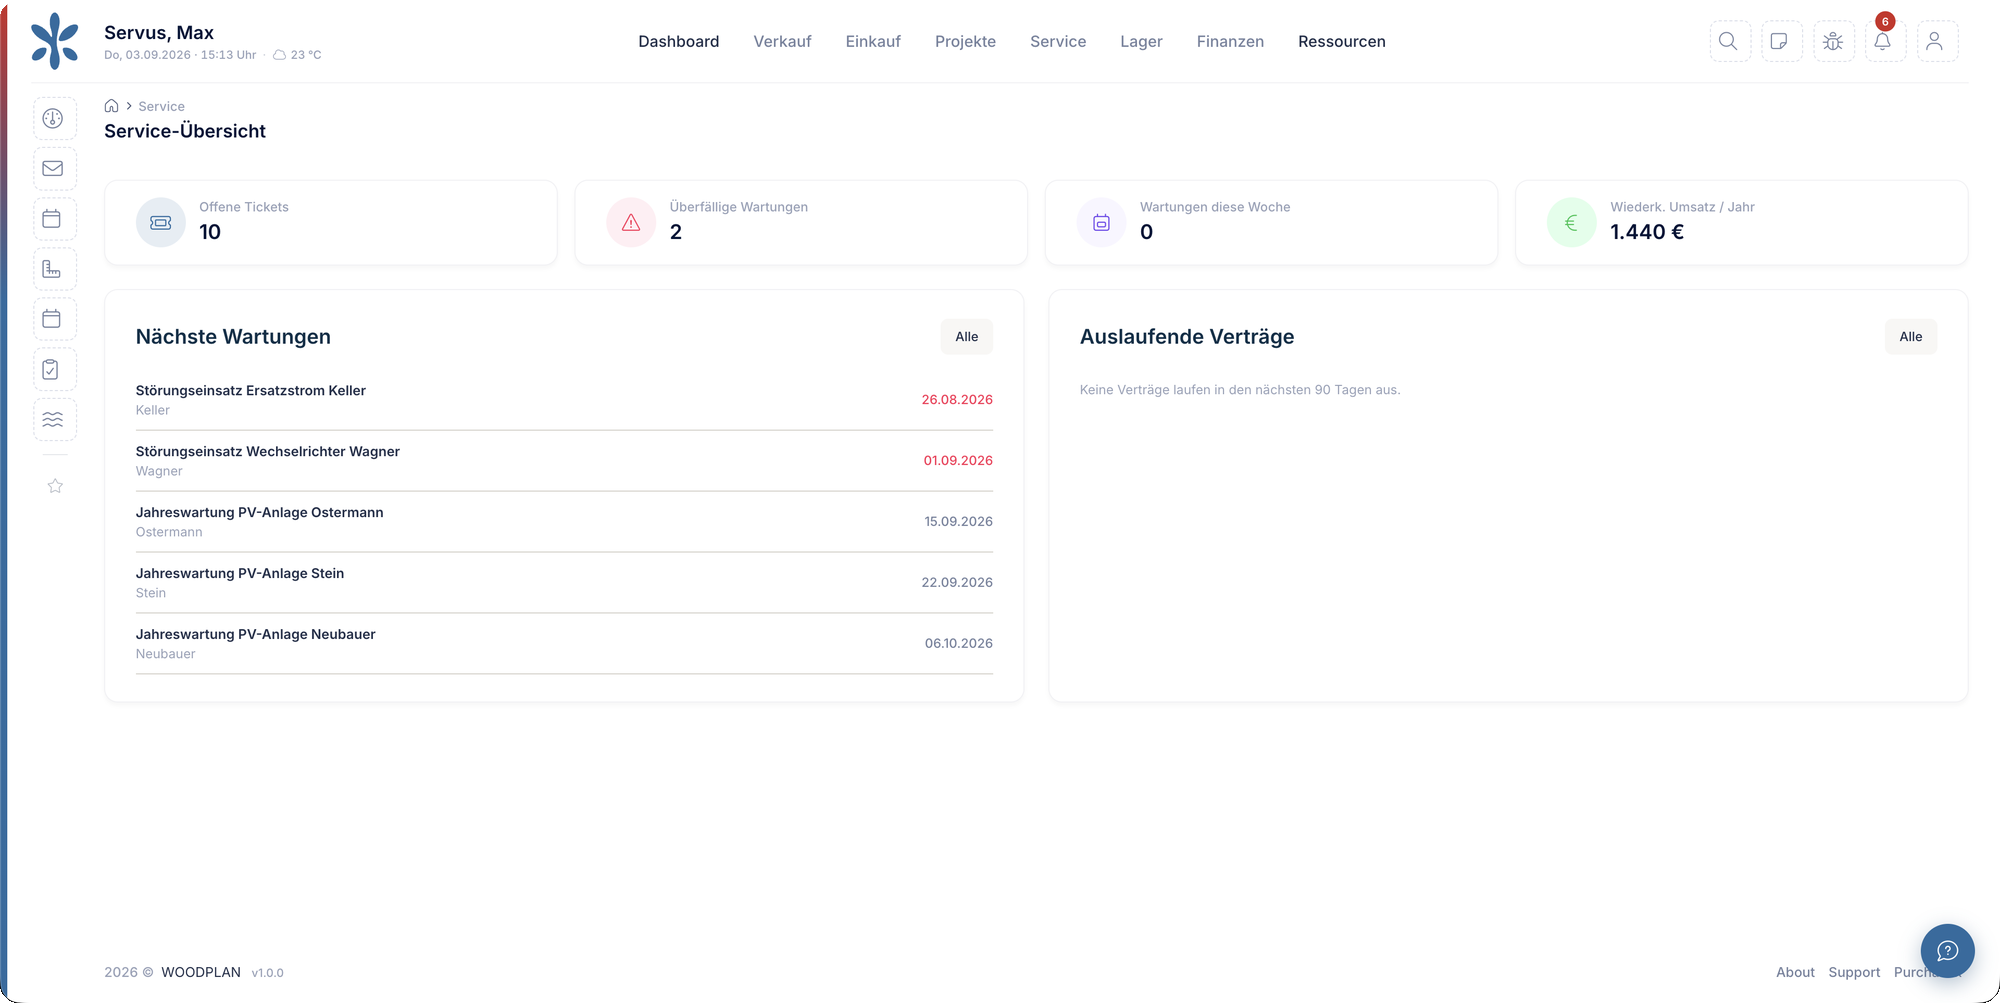Screen dimensions: 2000x1003
Task: Open the Lager menu
Action: (x=1141, y=41)
